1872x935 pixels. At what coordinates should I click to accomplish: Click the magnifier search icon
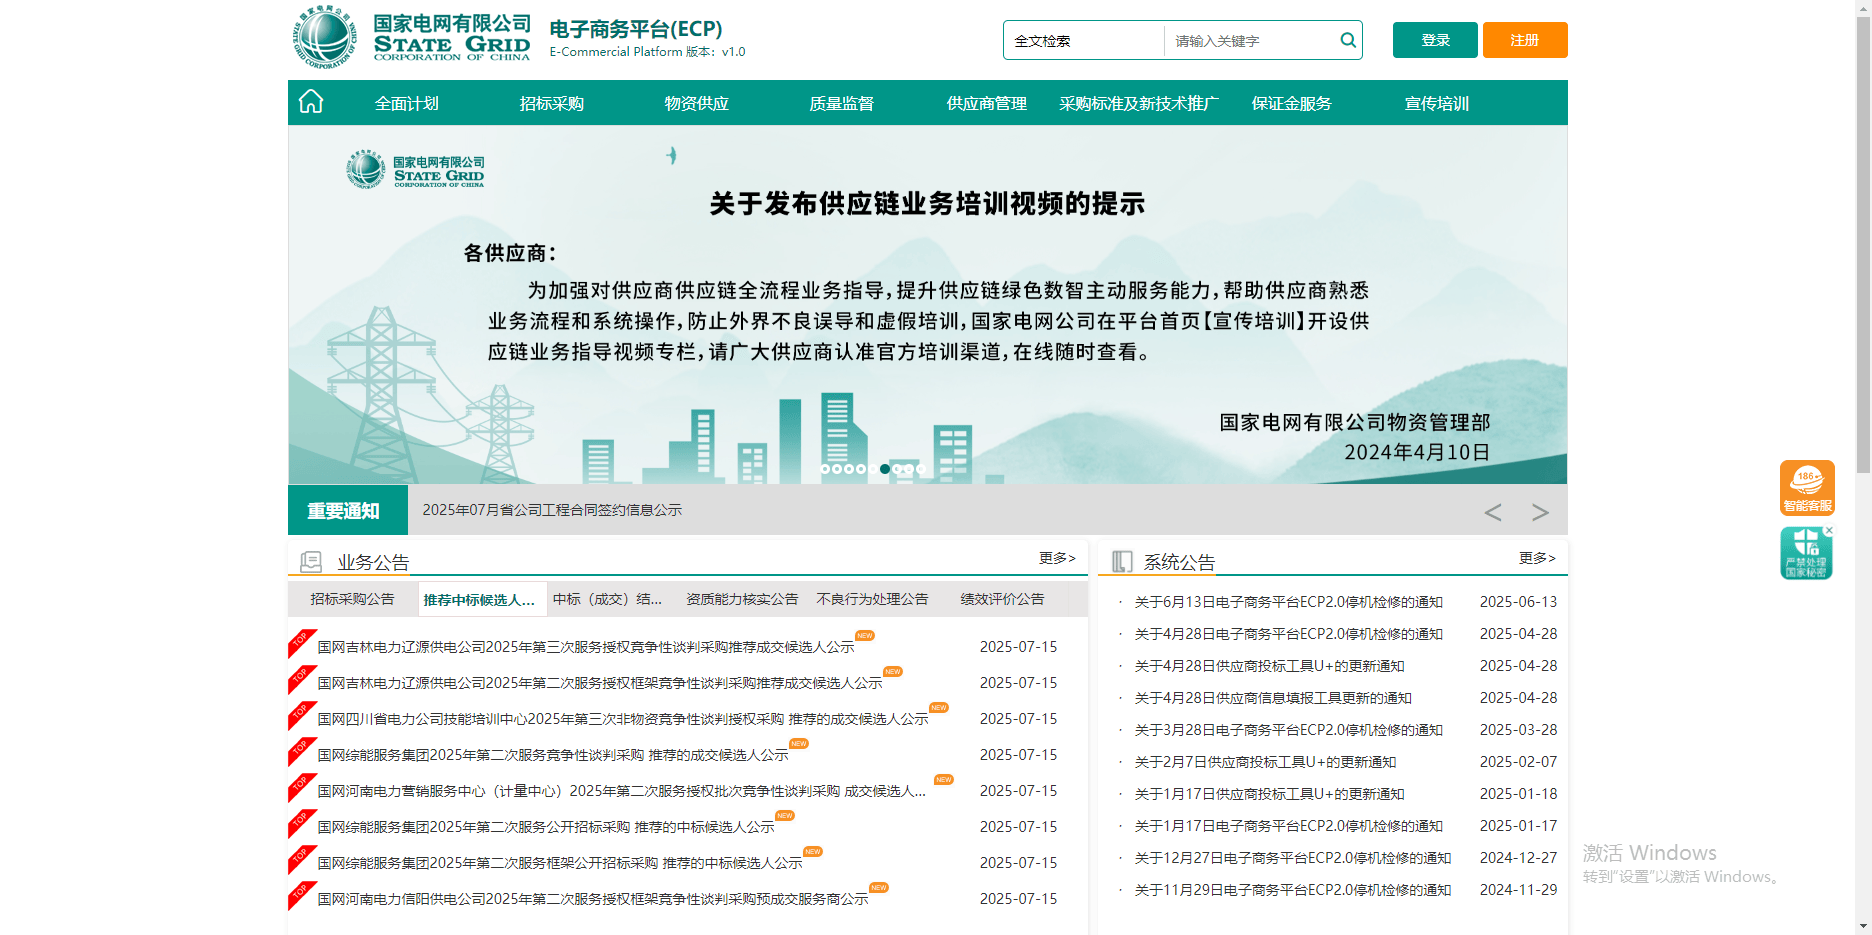pyautogui.click(x=1348, y=40)
